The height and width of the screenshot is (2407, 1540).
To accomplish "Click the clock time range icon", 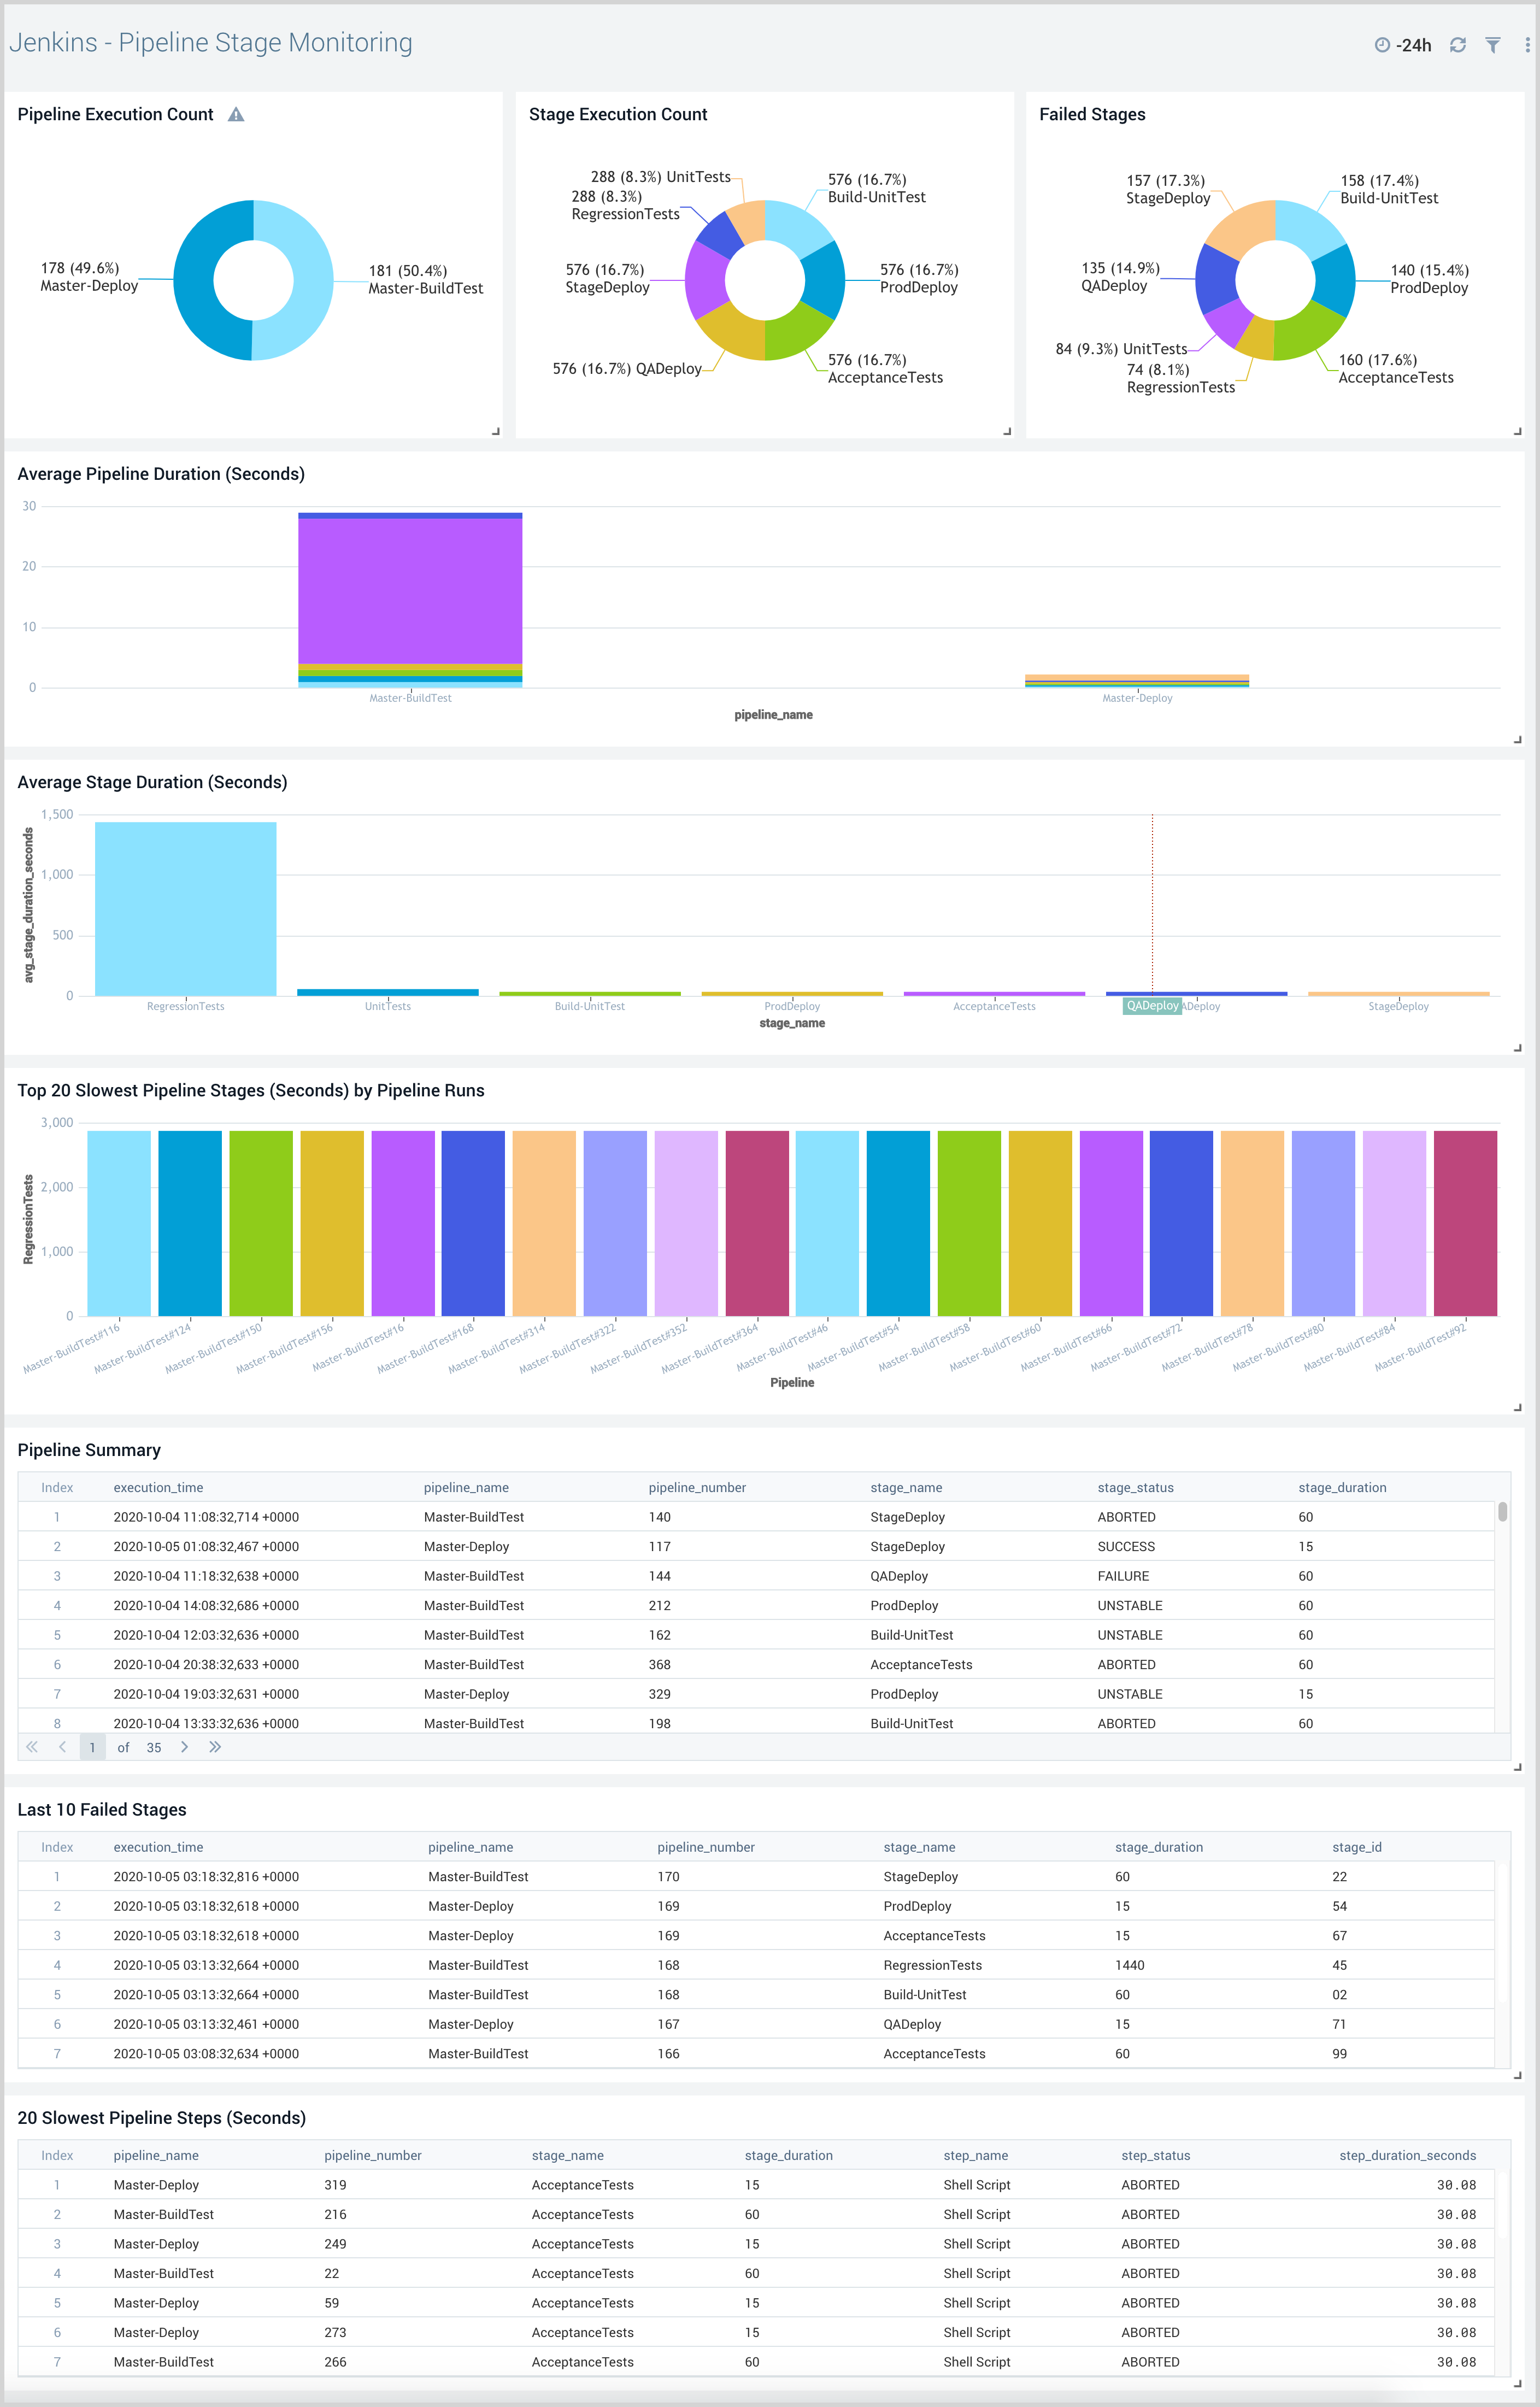I will pyautogui.click(x=1382, y=45).
